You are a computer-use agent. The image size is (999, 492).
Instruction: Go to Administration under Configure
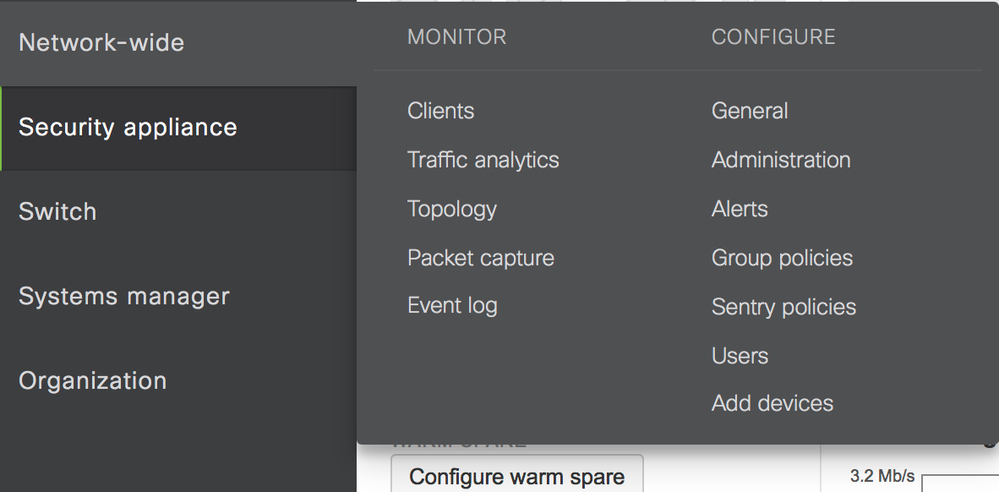point(781,160)
